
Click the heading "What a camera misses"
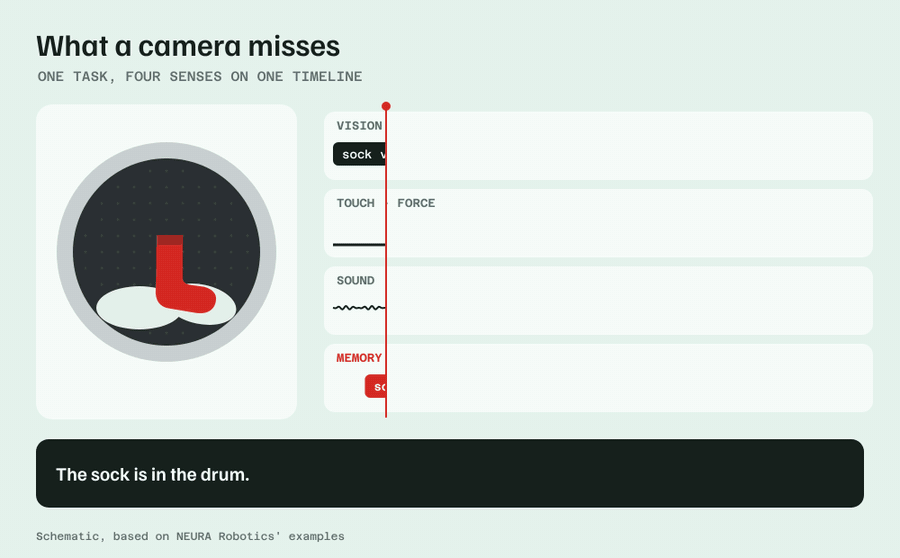[188, 46]
